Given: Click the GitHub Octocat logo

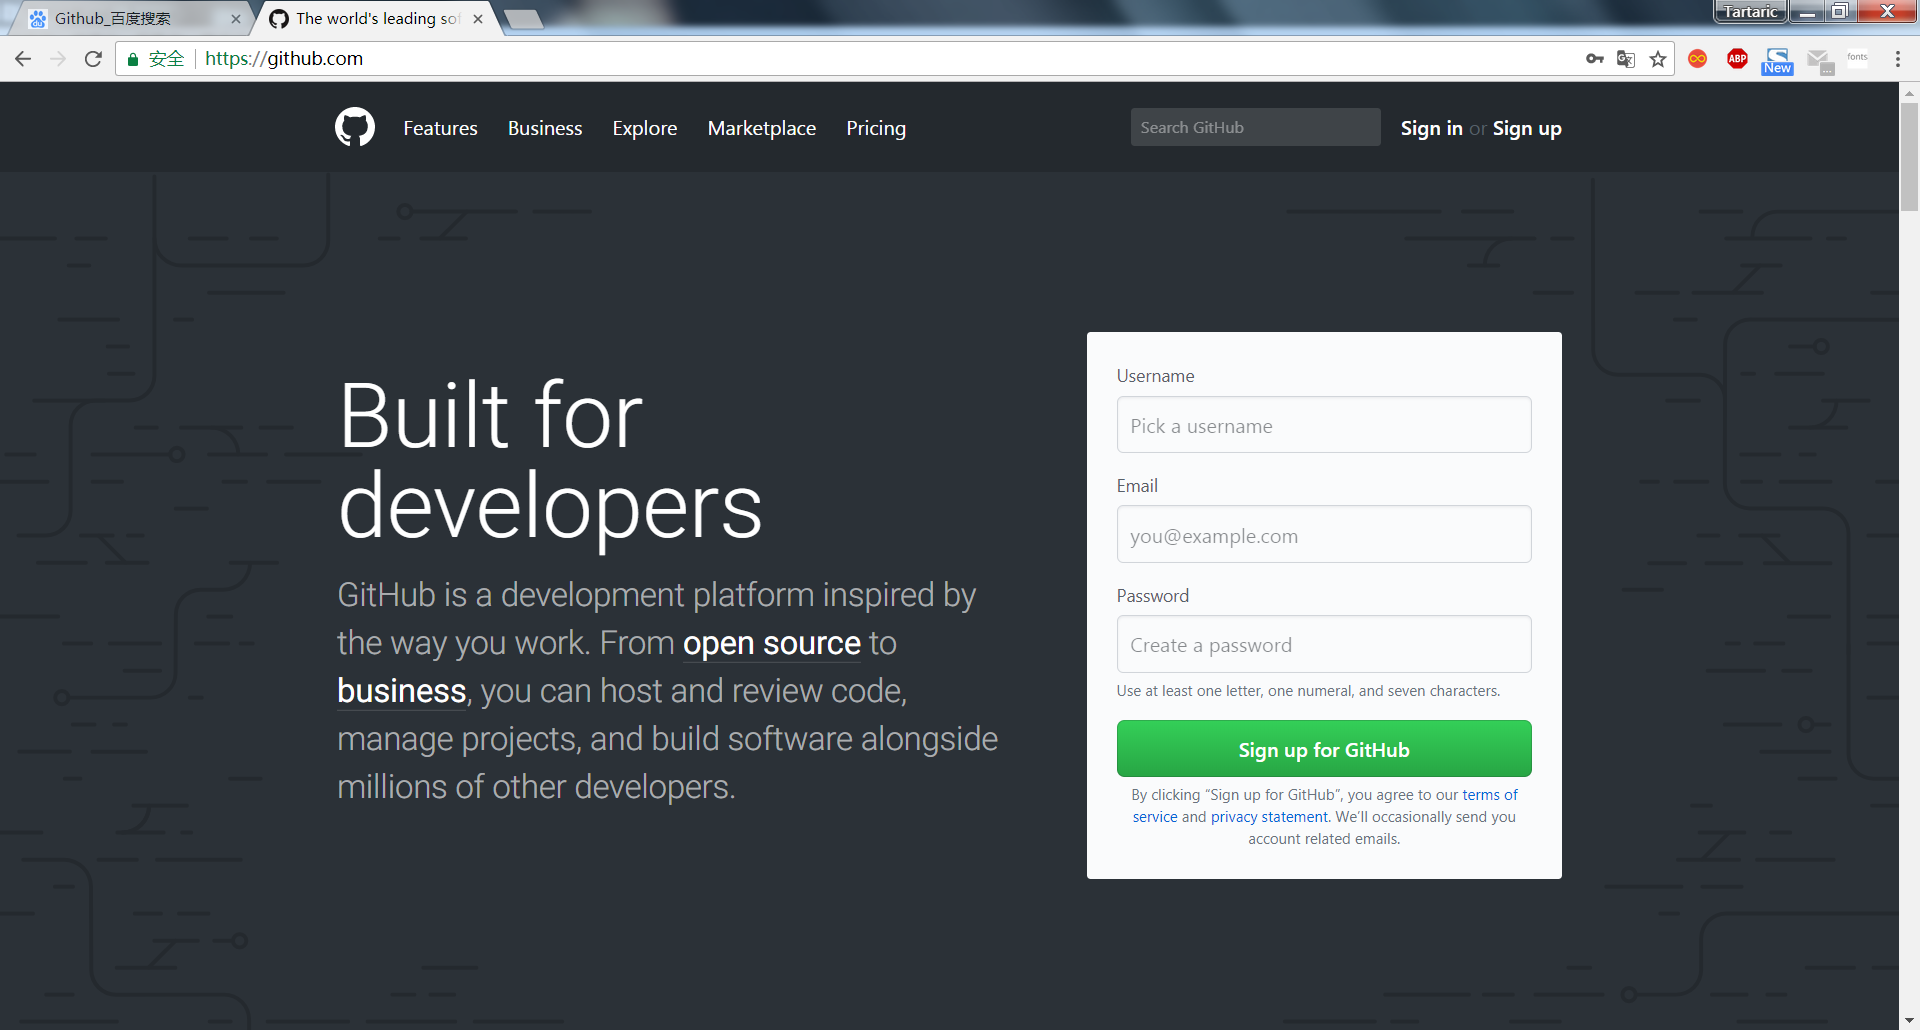Looking at the screenshot, I should click(x=355, y=128).
